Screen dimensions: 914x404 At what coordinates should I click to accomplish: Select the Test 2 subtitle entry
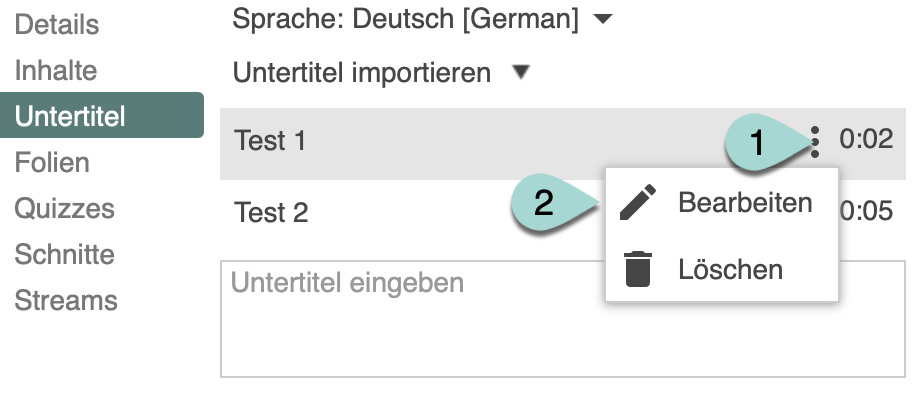click(x=271, y=213)
